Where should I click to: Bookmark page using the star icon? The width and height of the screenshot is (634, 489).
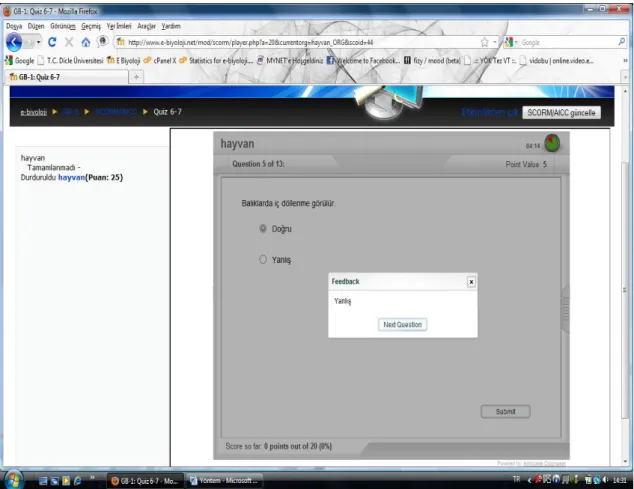coord(484,42)
